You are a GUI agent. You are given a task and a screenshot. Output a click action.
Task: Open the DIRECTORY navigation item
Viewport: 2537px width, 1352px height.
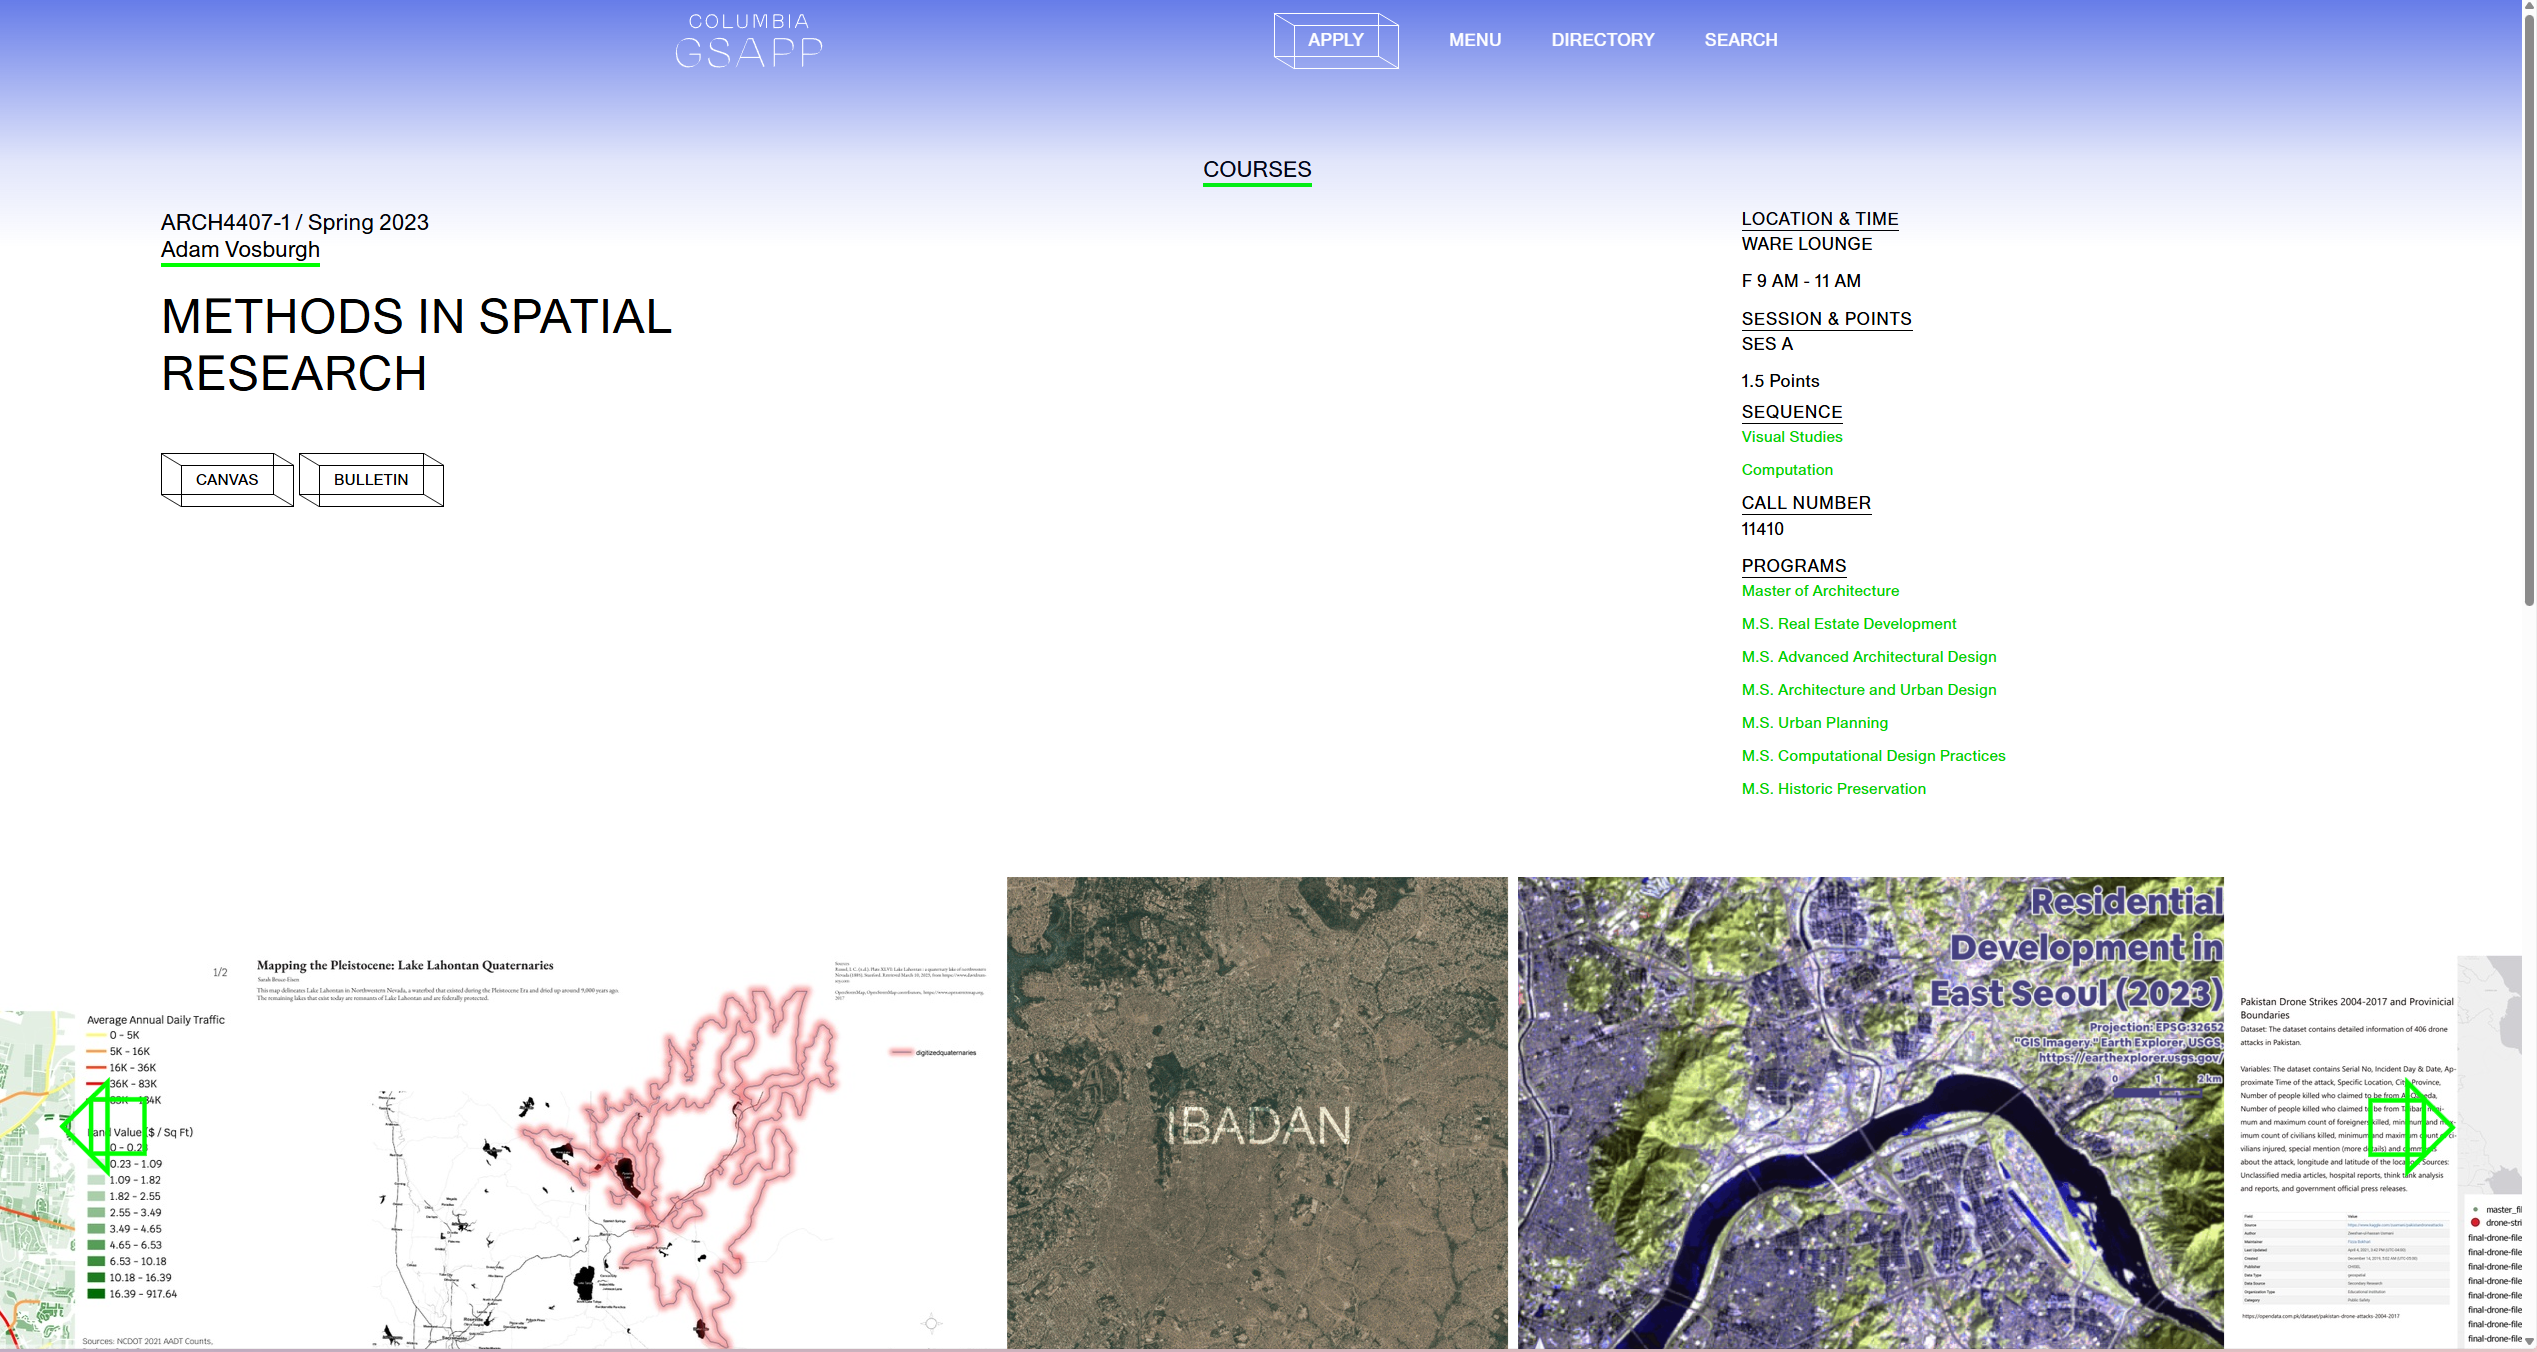(1603, 40)
